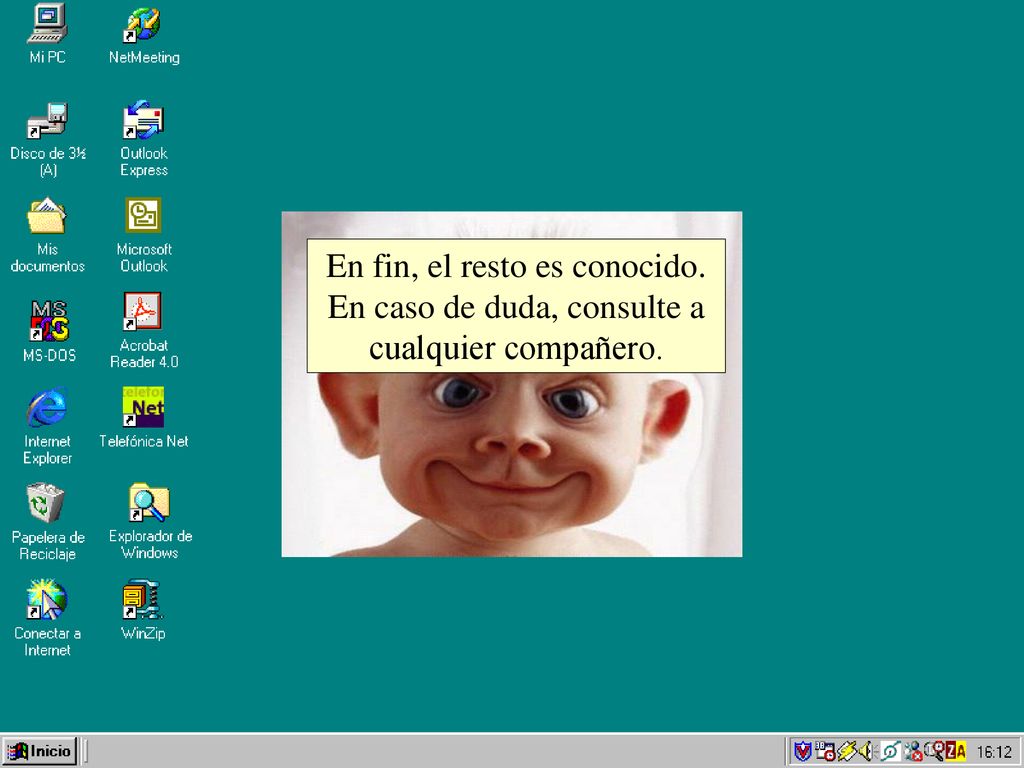Click the 'MS-DOS' label text
Viewport: 1024px width, 768px height.
click(49, 356)
